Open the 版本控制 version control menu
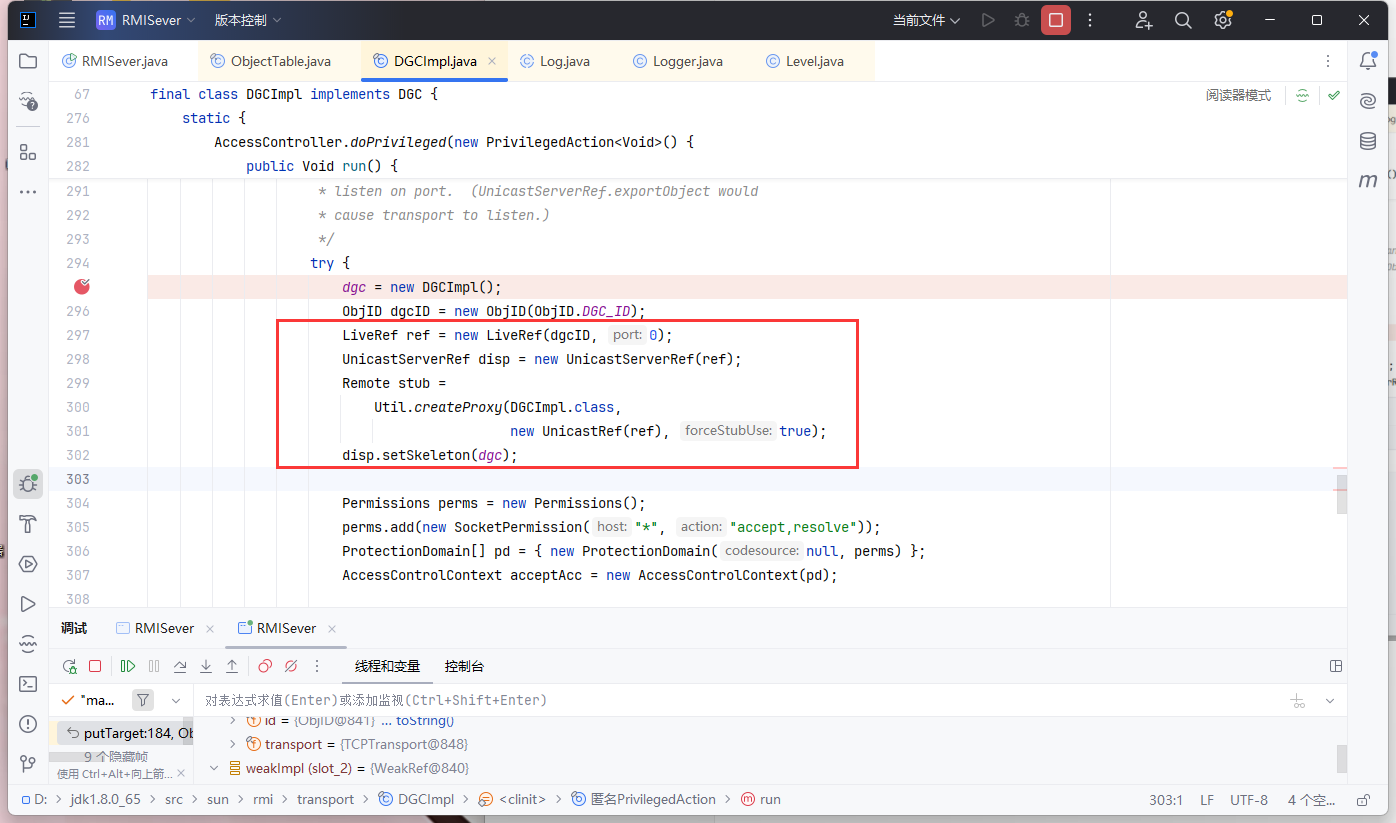The width and height of the screenshot is (1396, 823). point(248,20)
